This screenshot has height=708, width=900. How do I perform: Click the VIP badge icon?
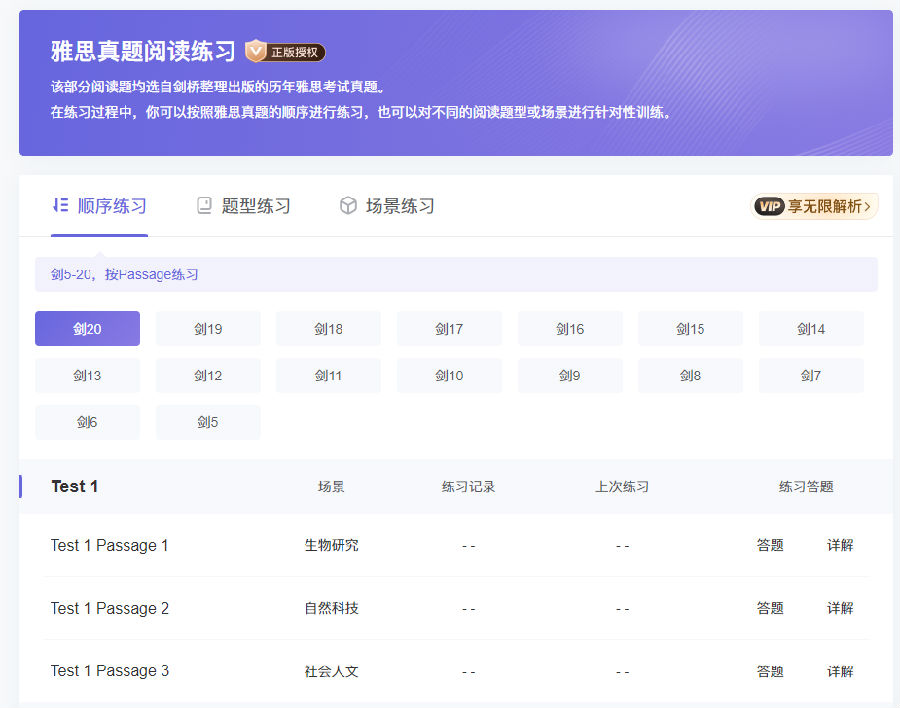coord(769,206)
